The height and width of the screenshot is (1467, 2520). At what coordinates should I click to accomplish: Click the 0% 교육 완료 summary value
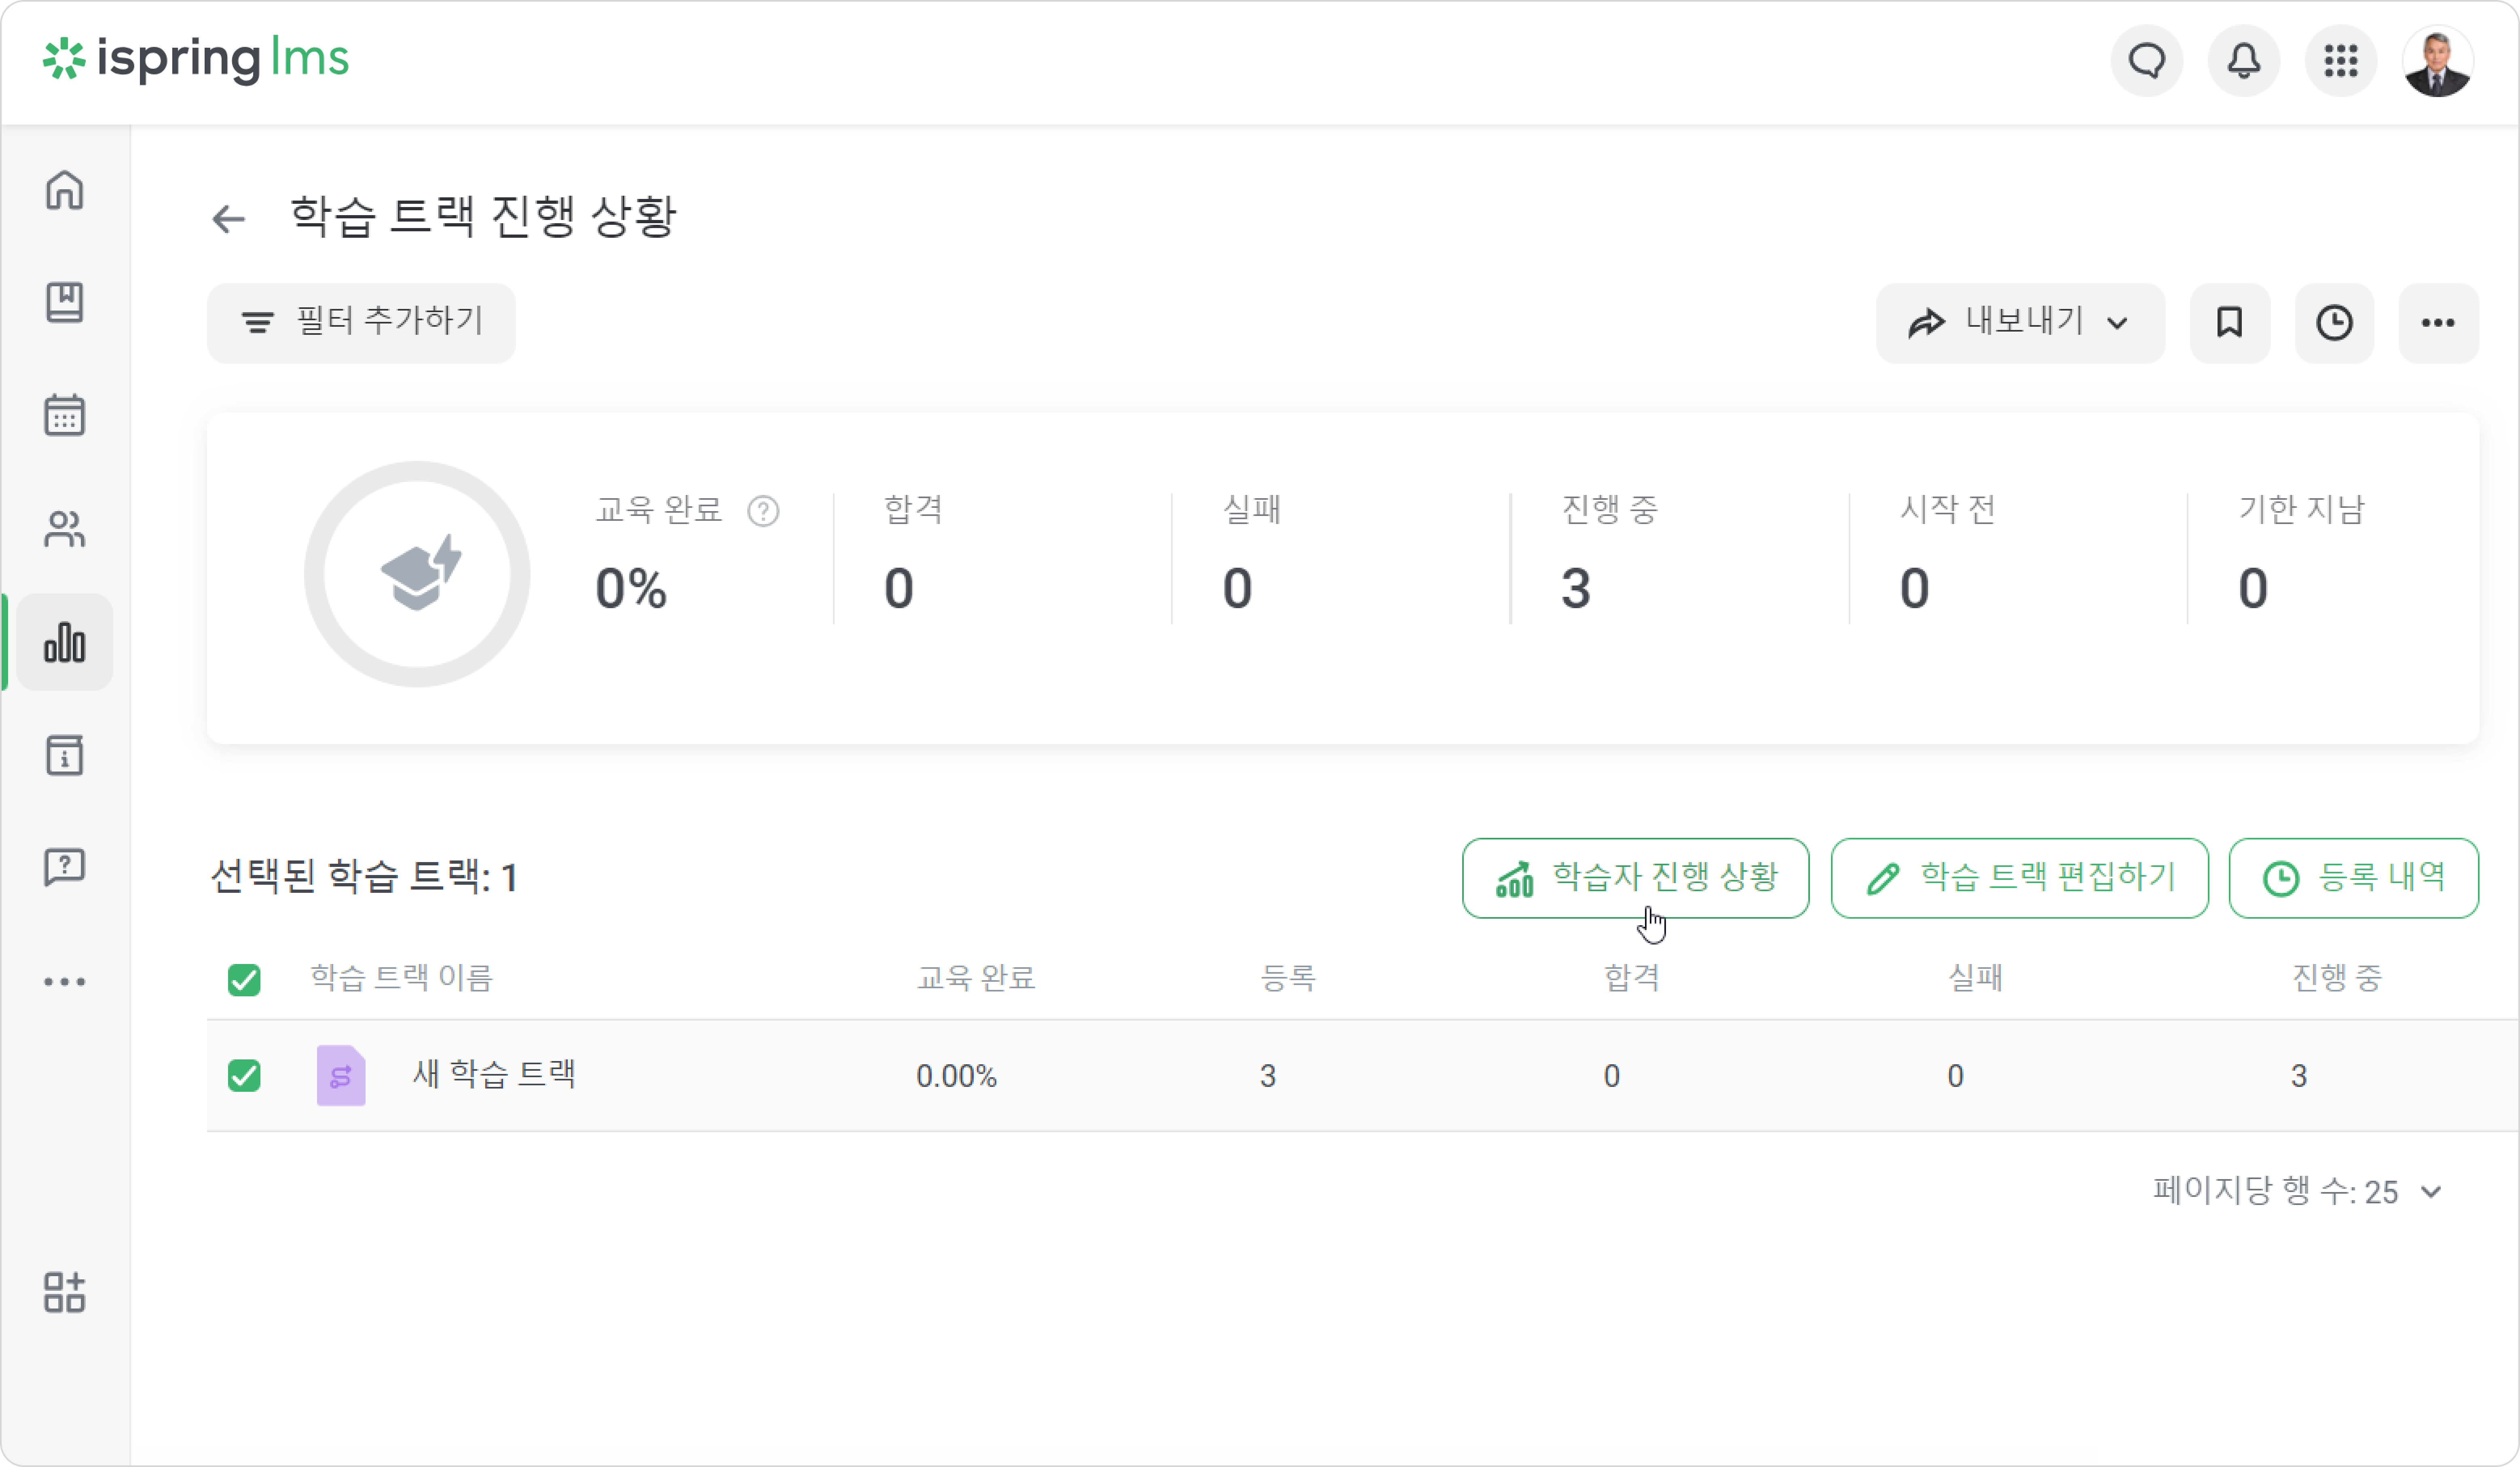pyautogui.click(x=631, y=588)
